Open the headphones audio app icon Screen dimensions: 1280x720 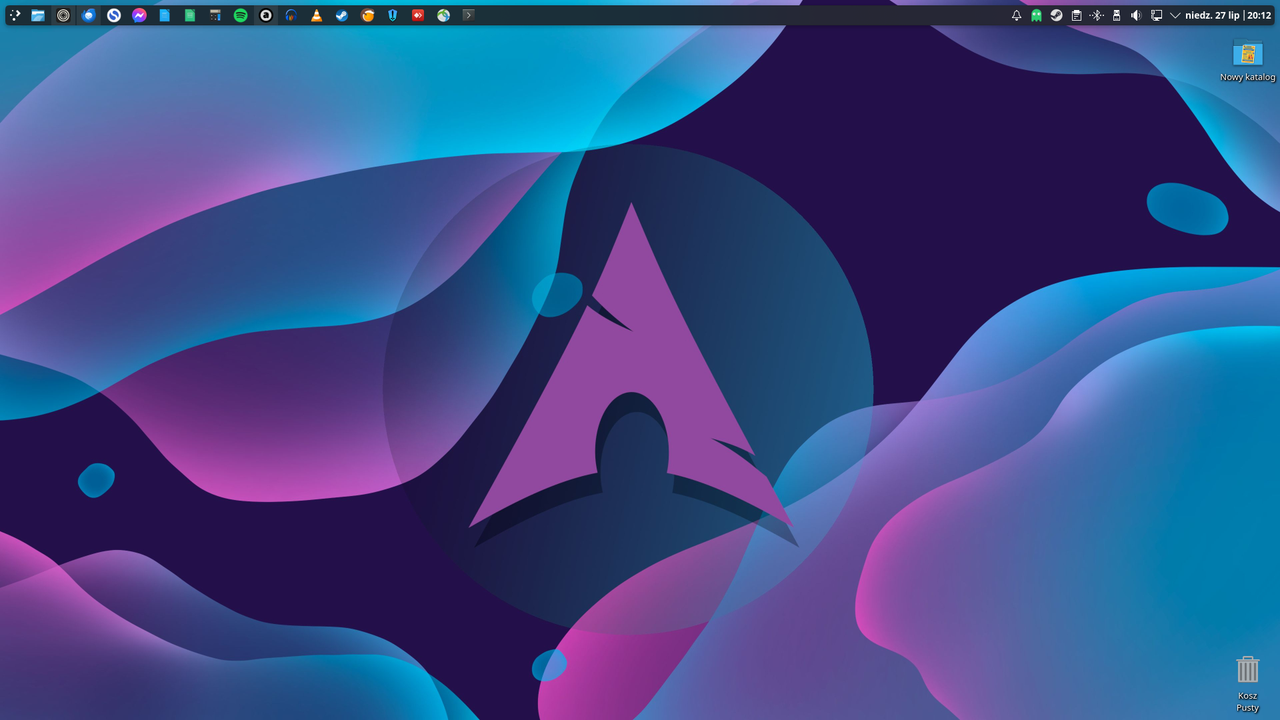click(x=291, y=15)
